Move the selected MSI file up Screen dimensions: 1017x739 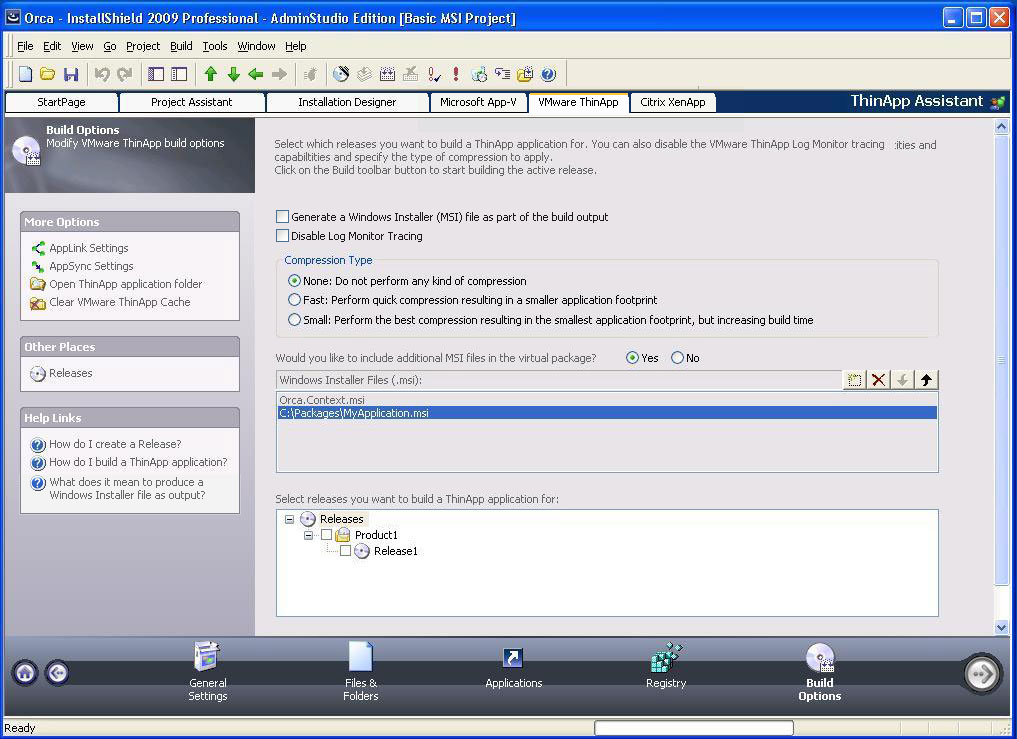point(926,380)
